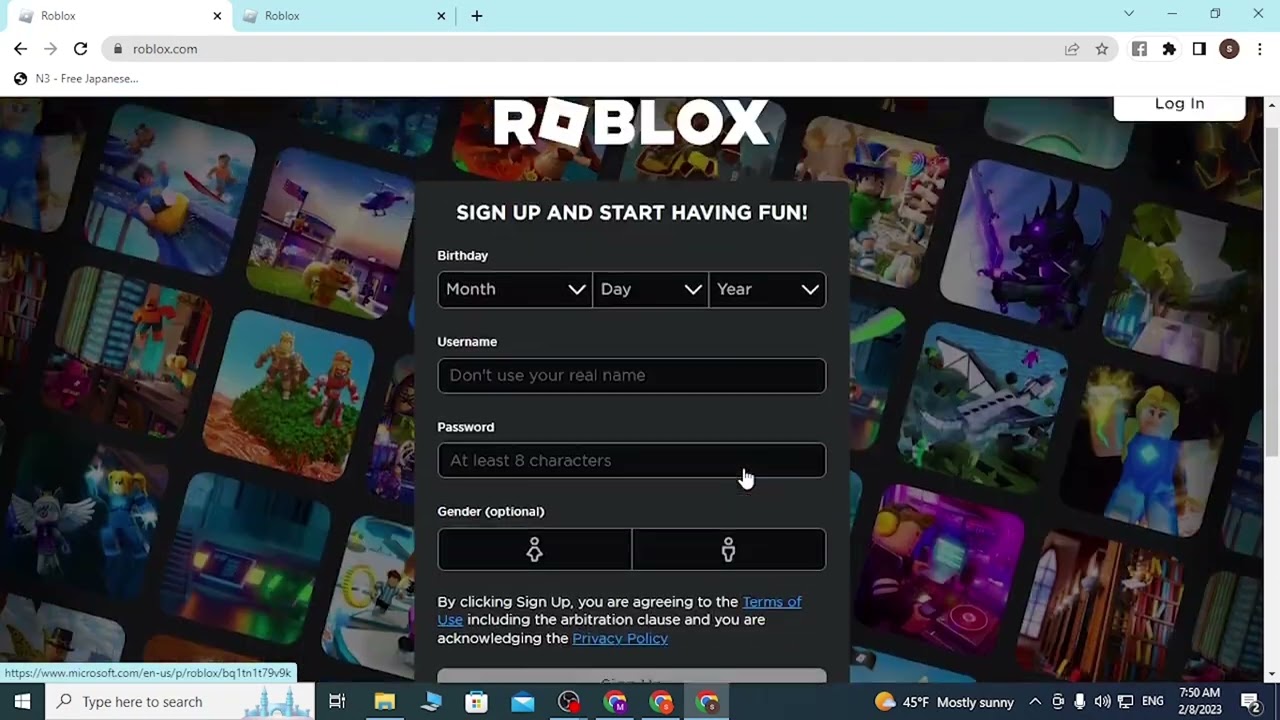Open the Mail app from taskbar

(x=523, y=701)
